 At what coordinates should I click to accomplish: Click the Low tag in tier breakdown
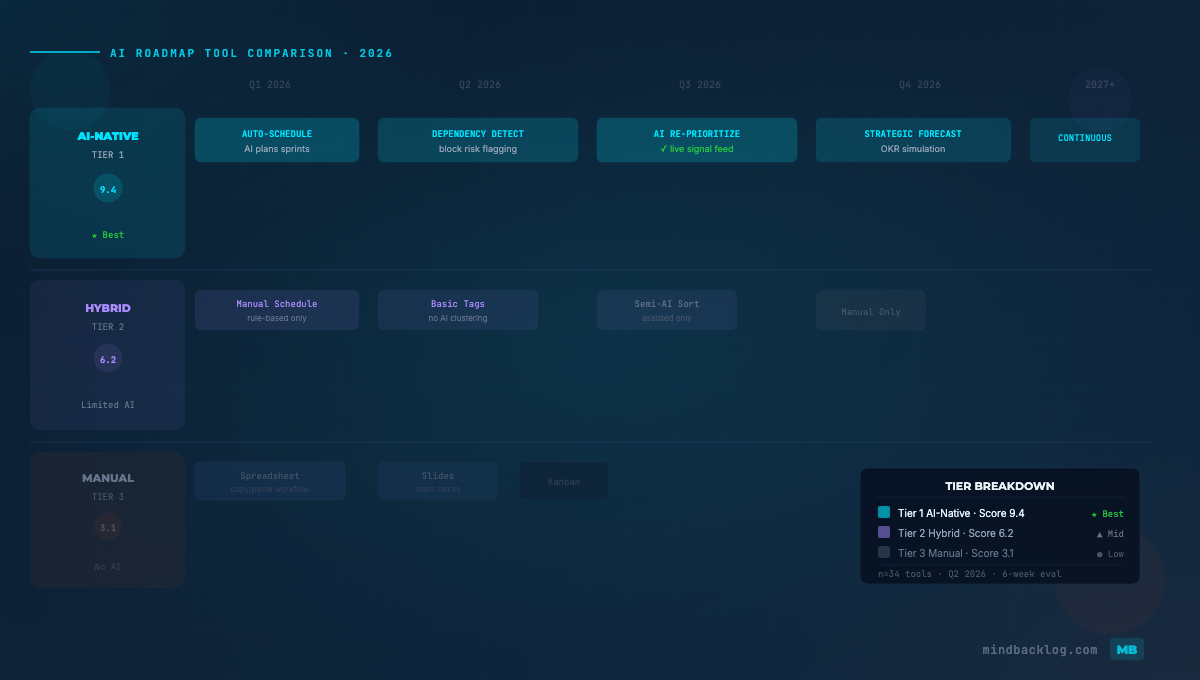(1110, 554)
